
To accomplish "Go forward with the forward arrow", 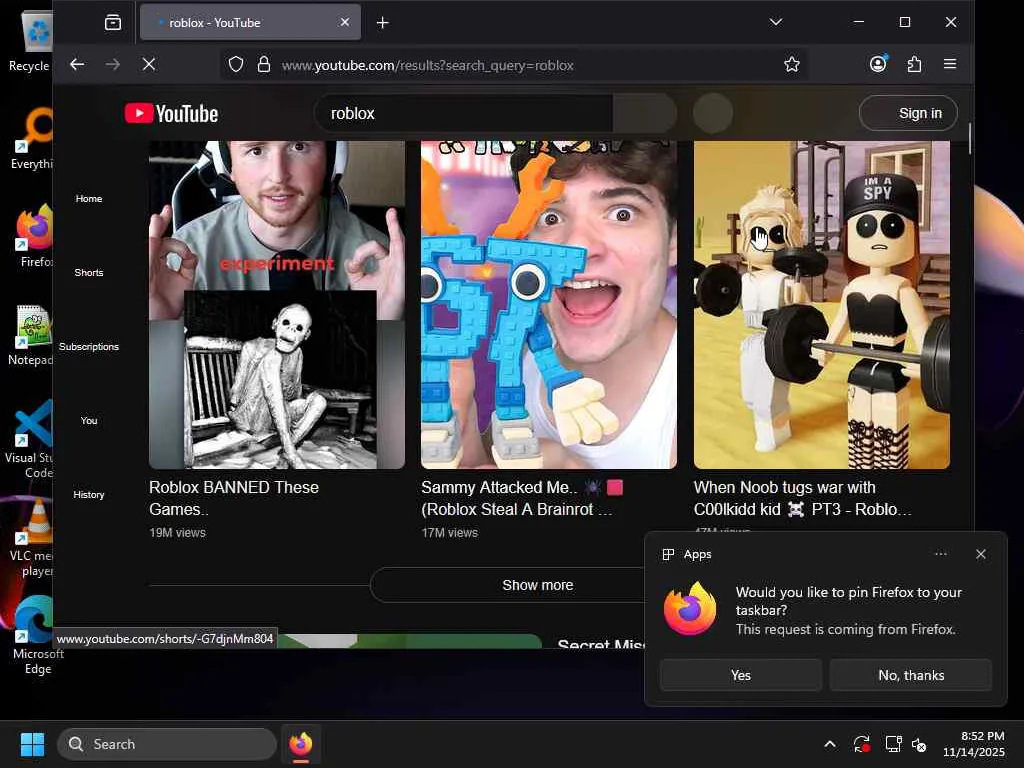I will 112,64.
